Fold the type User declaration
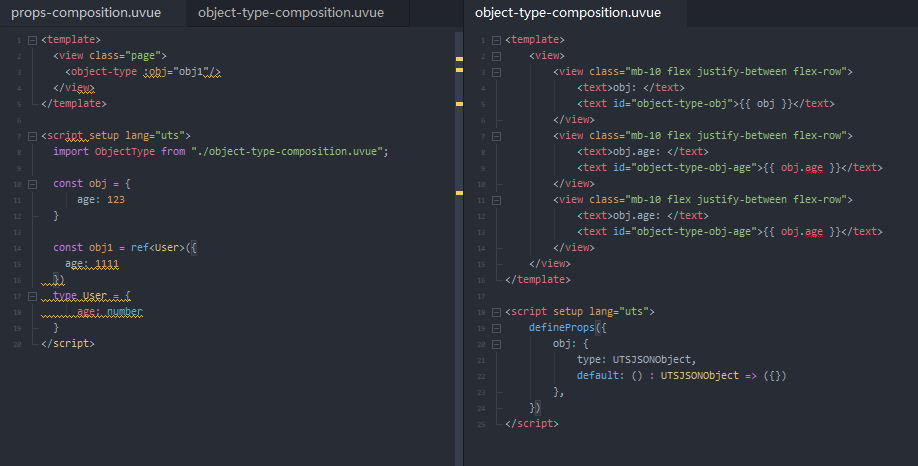Image resolution: width=918 pixels, height=466 pixels. tap(33, 297)
